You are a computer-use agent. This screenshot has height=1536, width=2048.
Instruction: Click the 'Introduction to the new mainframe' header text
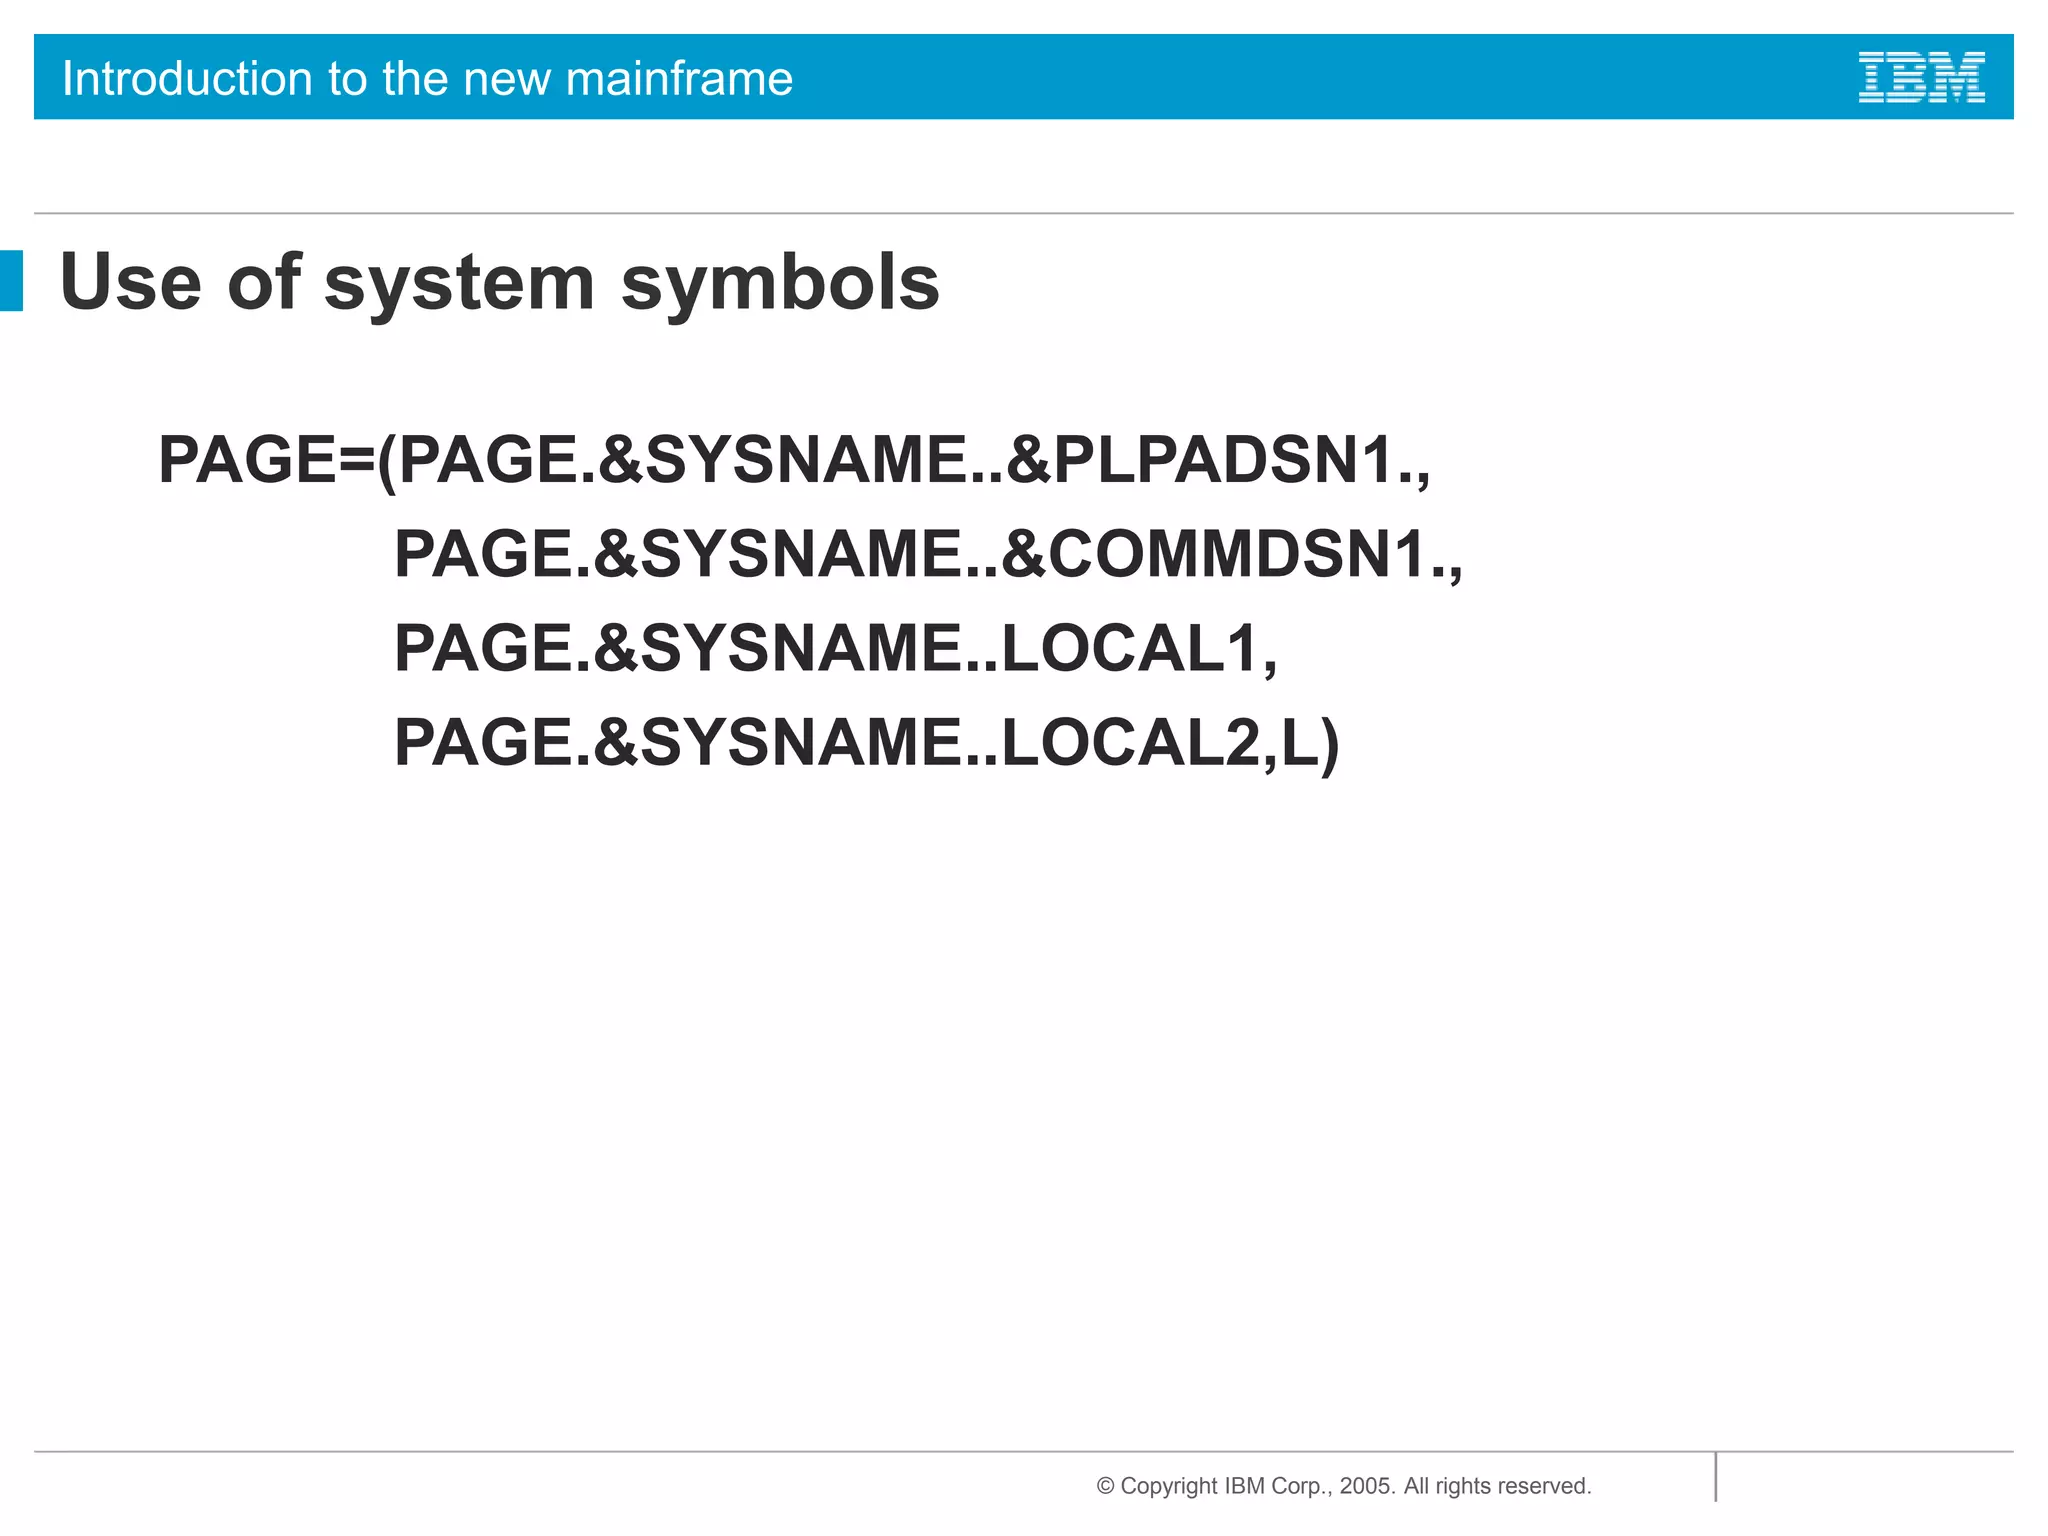(427, 78)
